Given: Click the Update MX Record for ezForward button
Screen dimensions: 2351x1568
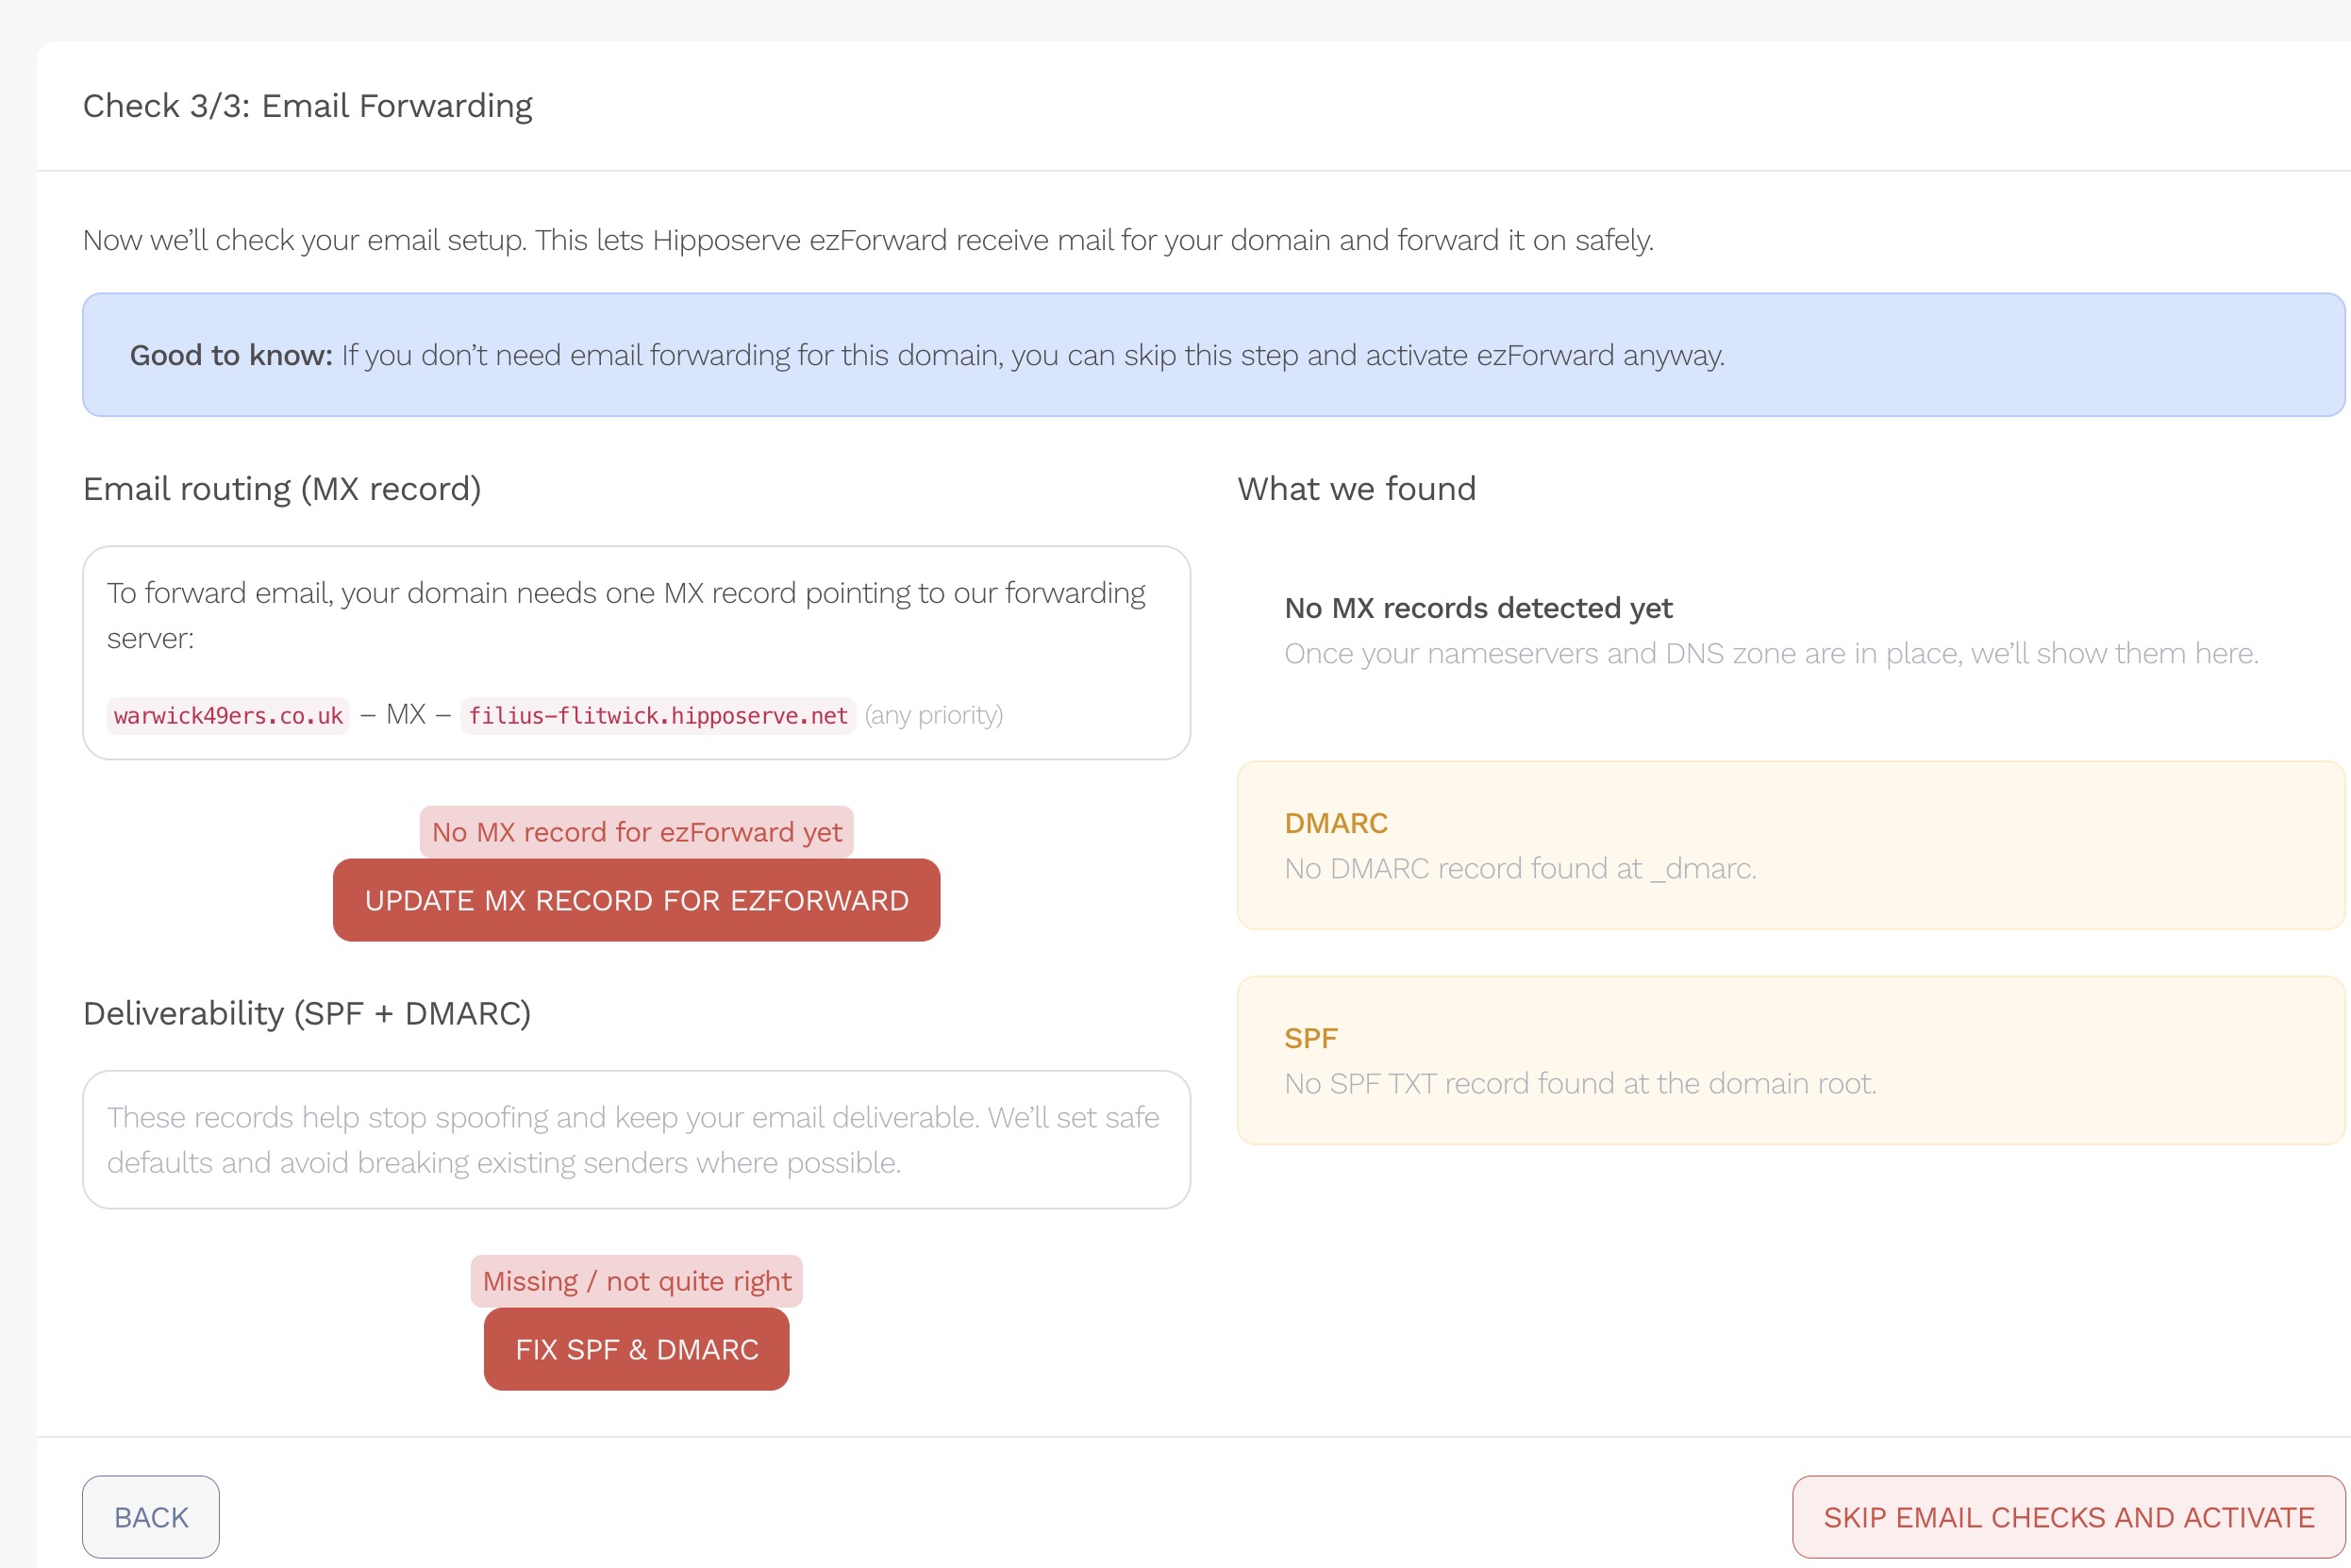Looking at the screenshot, I should (x=636, y=900).
